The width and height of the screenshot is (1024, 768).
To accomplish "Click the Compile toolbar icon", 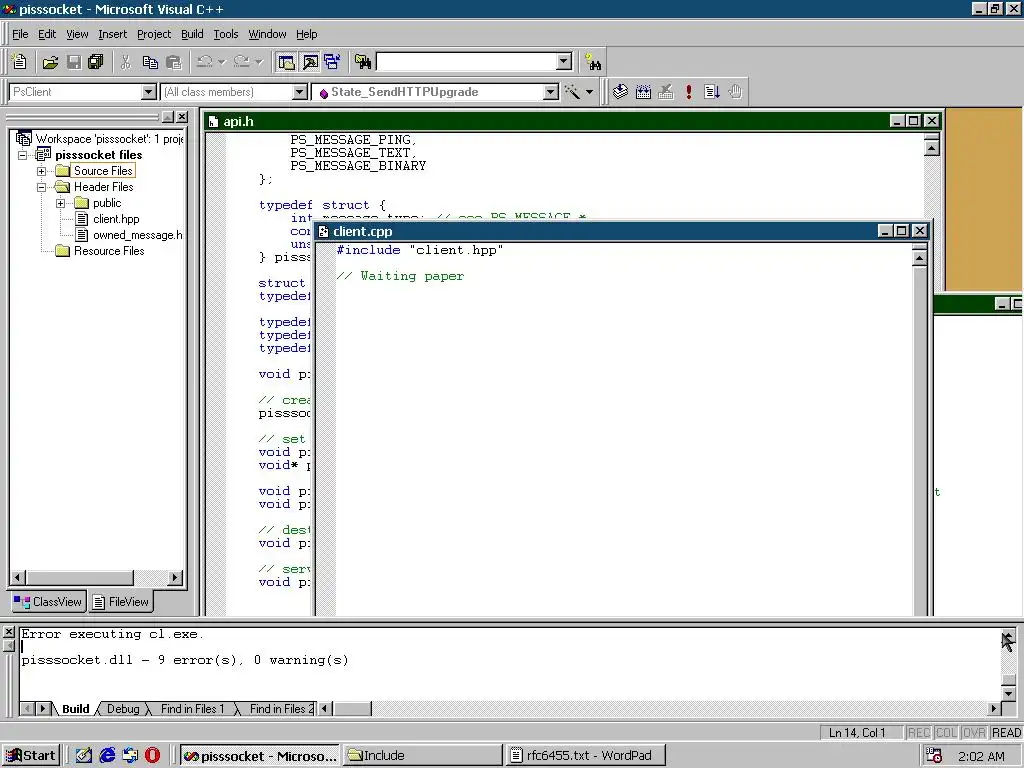I will pos(620,92).
